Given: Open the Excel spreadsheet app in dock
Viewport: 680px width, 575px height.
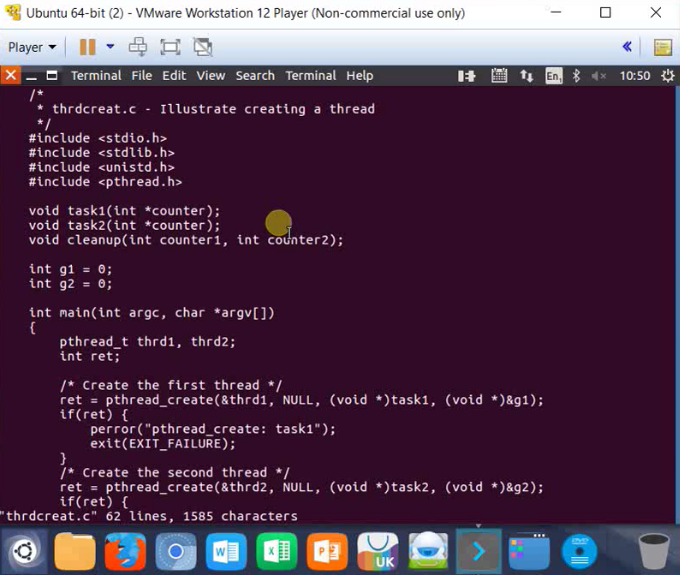Looking at the screenshot, I should pos(276,551).
